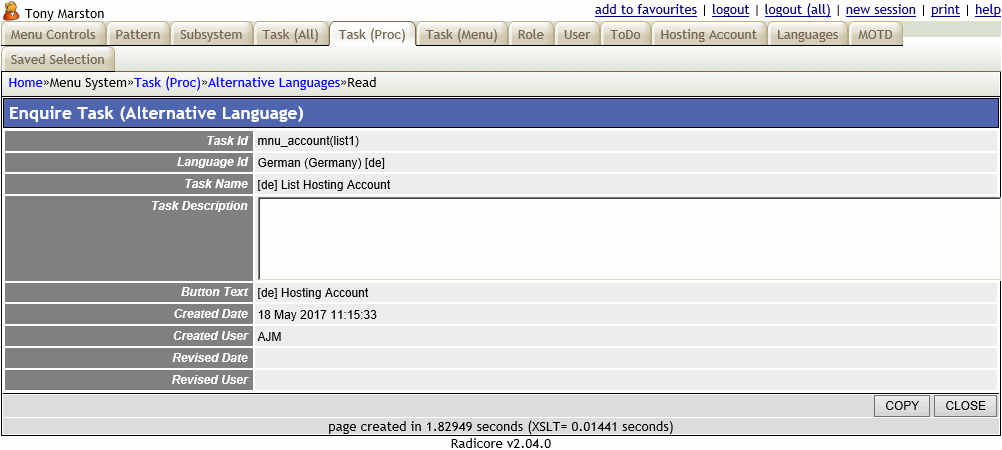Image resolution: width=1002 pixels, height=450 pixels.
Task: Click the Enquire Task (Alternative Language) heading
Action: pyautogui.click(x=156, y=114)
